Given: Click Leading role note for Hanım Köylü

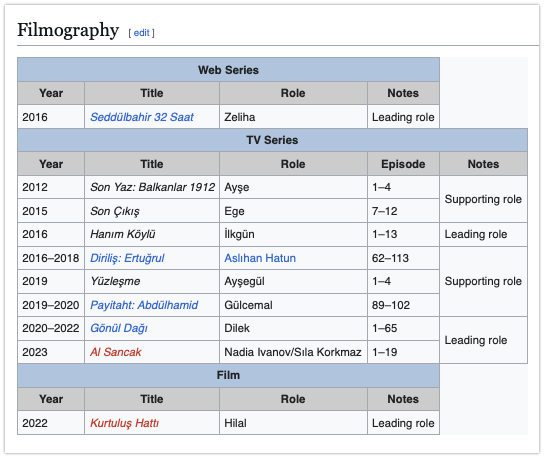Looking at the screenshot, I should pos(483,235).
